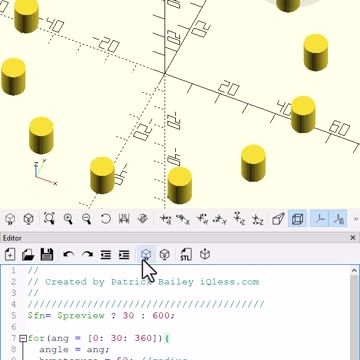Zoom in using the magnifier plus icon
Screen dimensions: 360x360
coord(68,219)
